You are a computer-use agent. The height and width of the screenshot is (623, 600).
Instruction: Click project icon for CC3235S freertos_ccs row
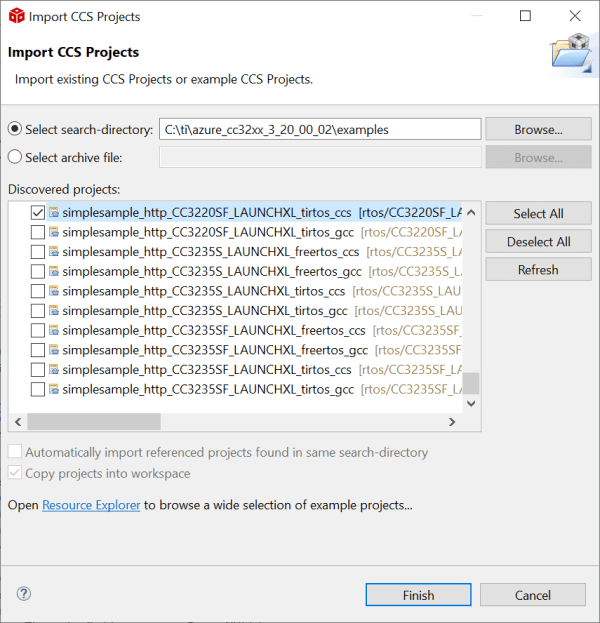point(54,252)
